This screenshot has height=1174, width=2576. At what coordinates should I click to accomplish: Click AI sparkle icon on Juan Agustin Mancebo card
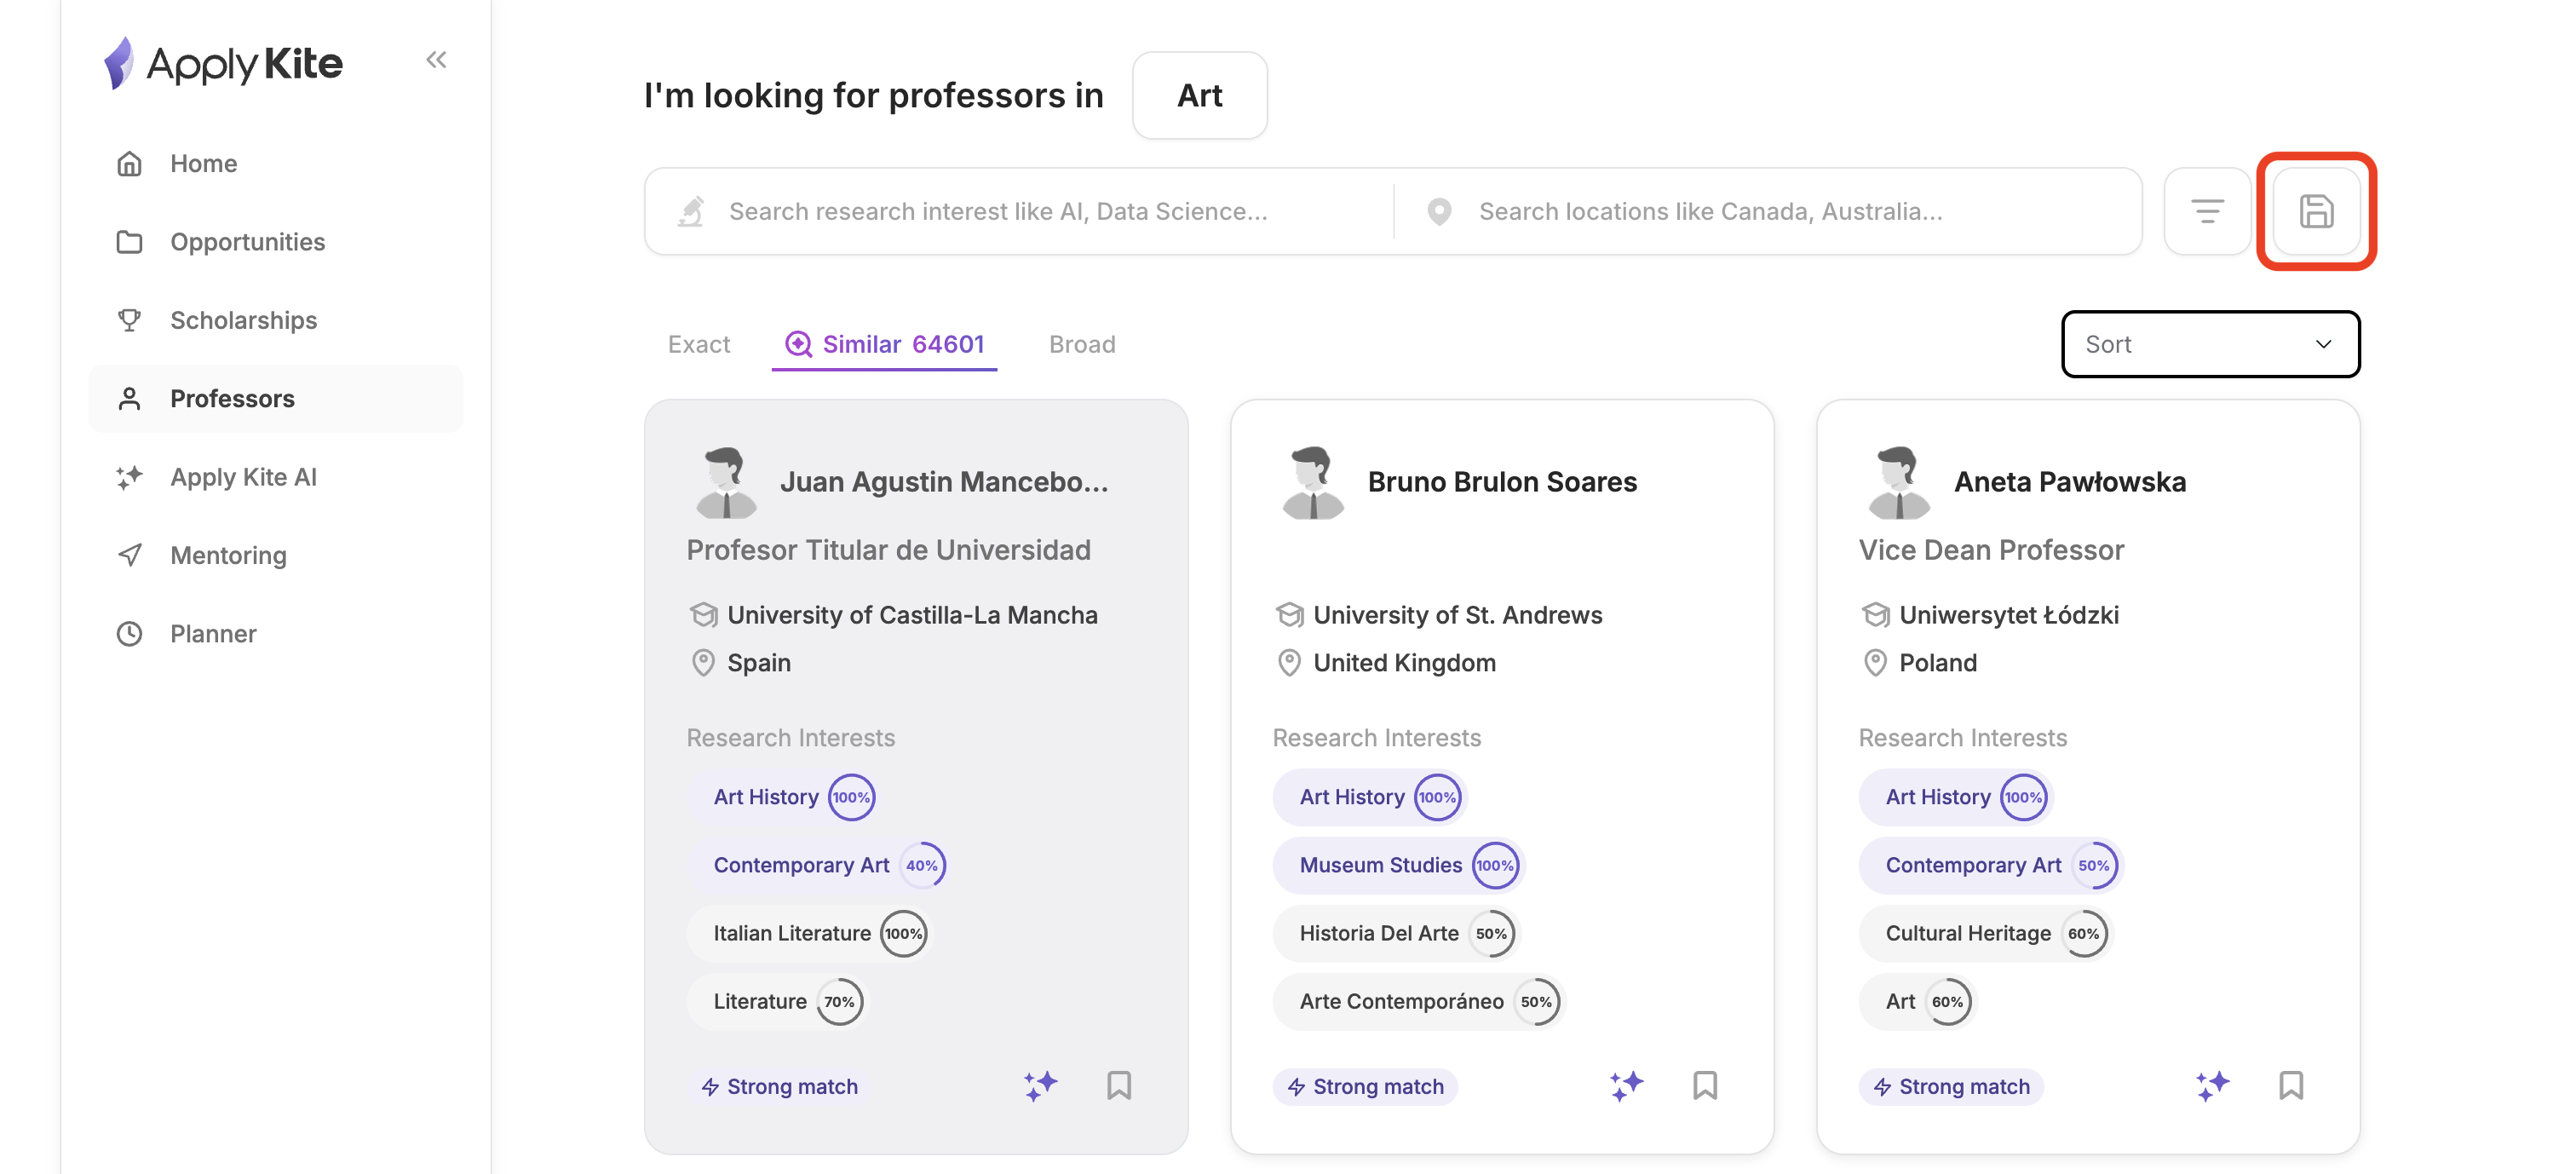pyautogui.click(x=1040, y=1085)
